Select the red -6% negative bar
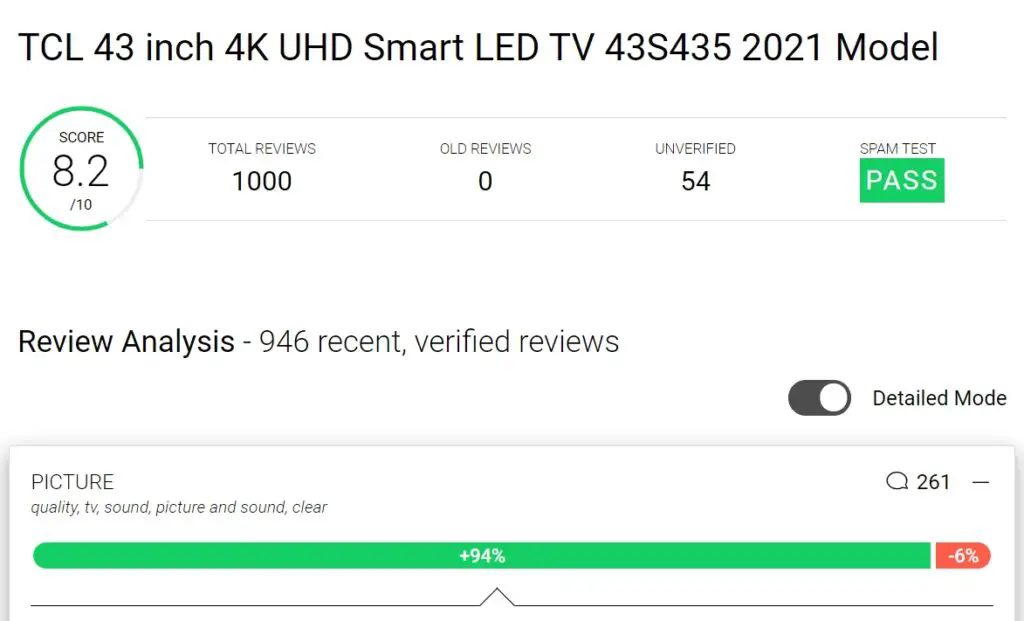The image size is (1024, 621). coord(963,556)
